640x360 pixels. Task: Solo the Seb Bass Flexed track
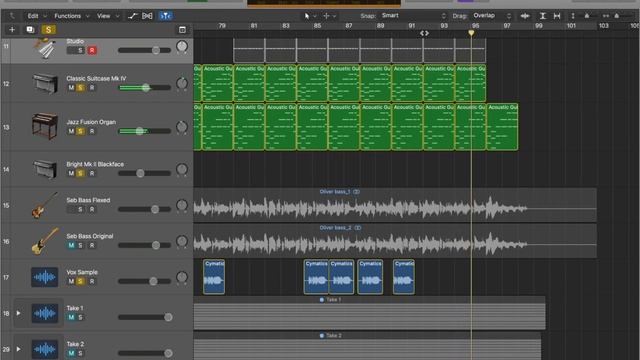[80, 209]
